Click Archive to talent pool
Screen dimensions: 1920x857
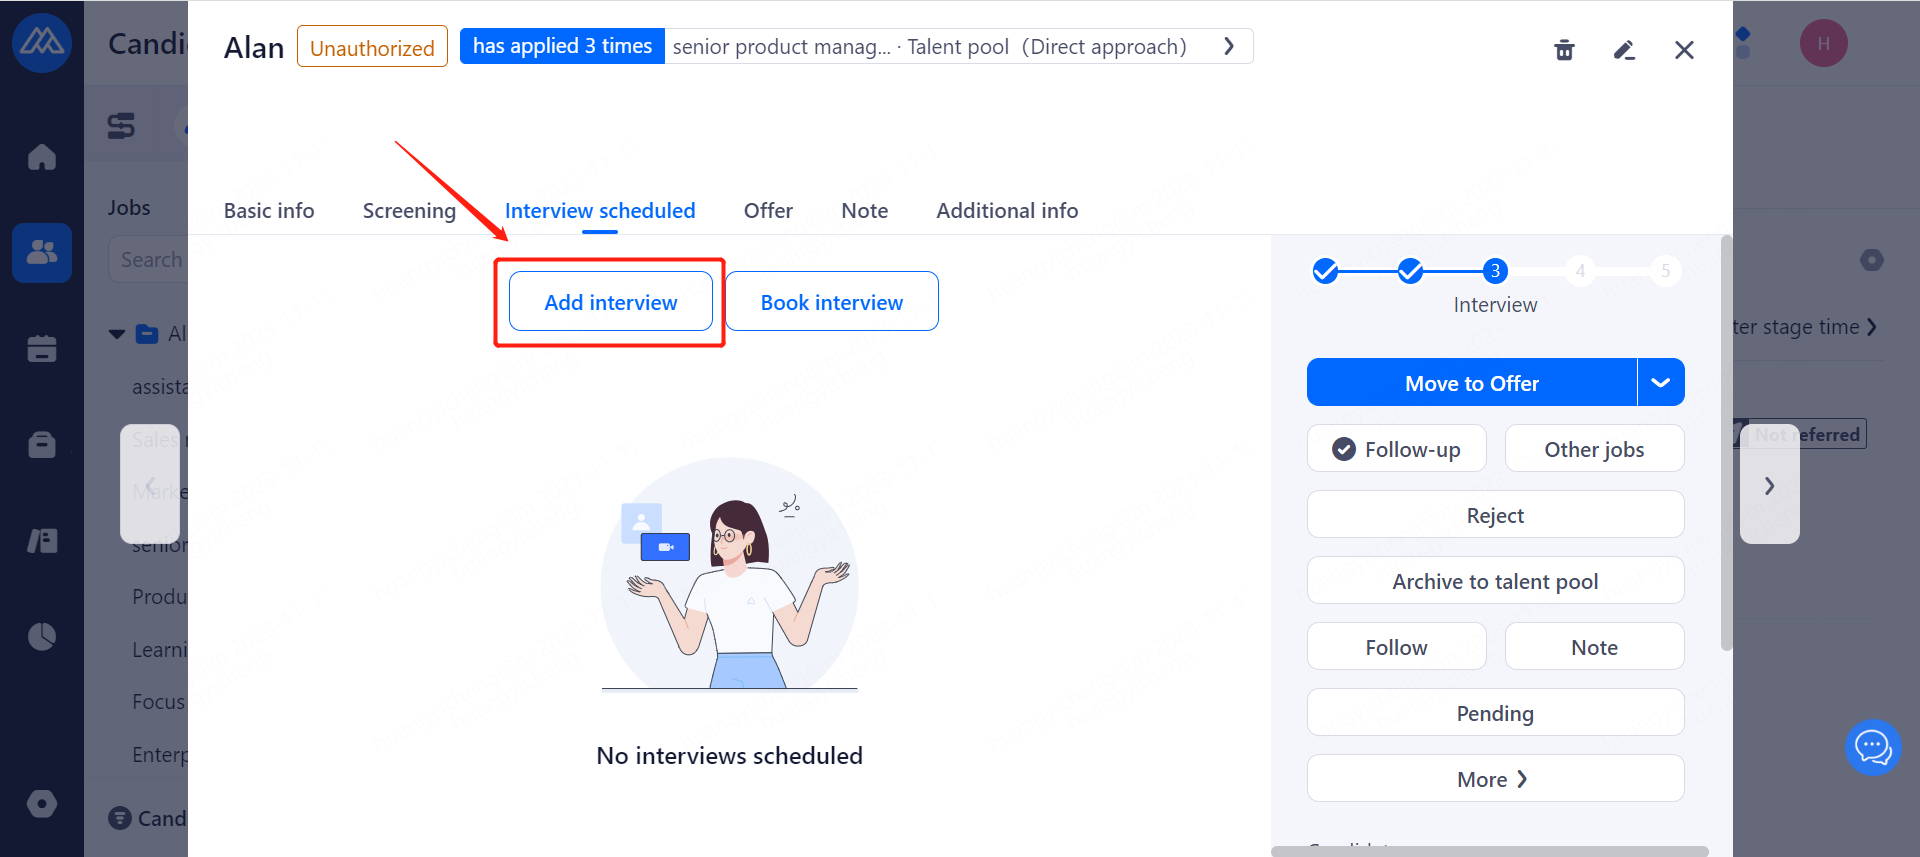(x=1496, y=581)
